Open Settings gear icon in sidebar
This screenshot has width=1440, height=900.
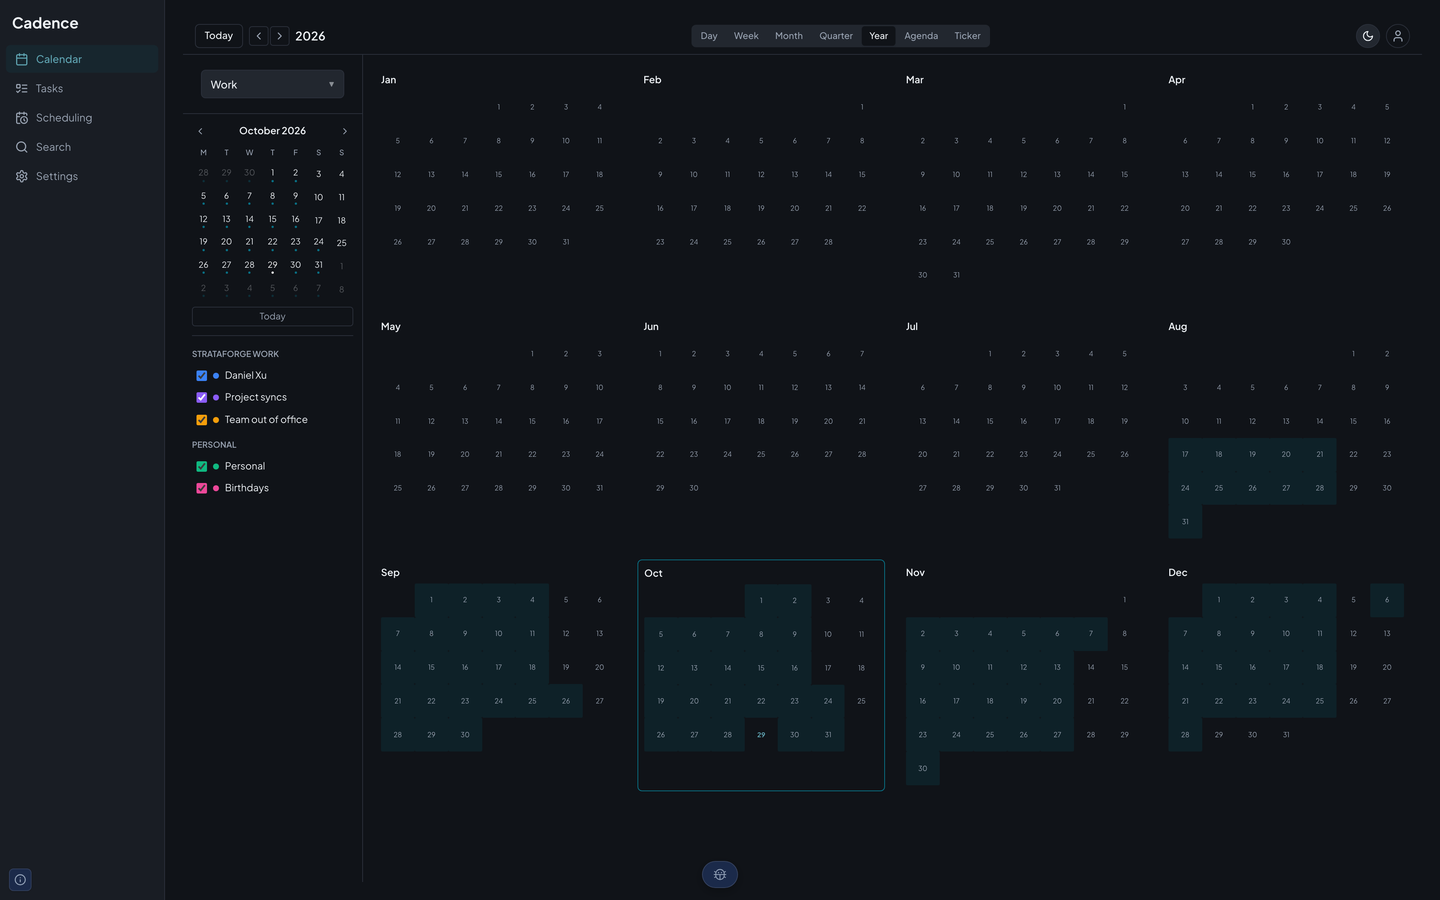[x=22, y=176]
